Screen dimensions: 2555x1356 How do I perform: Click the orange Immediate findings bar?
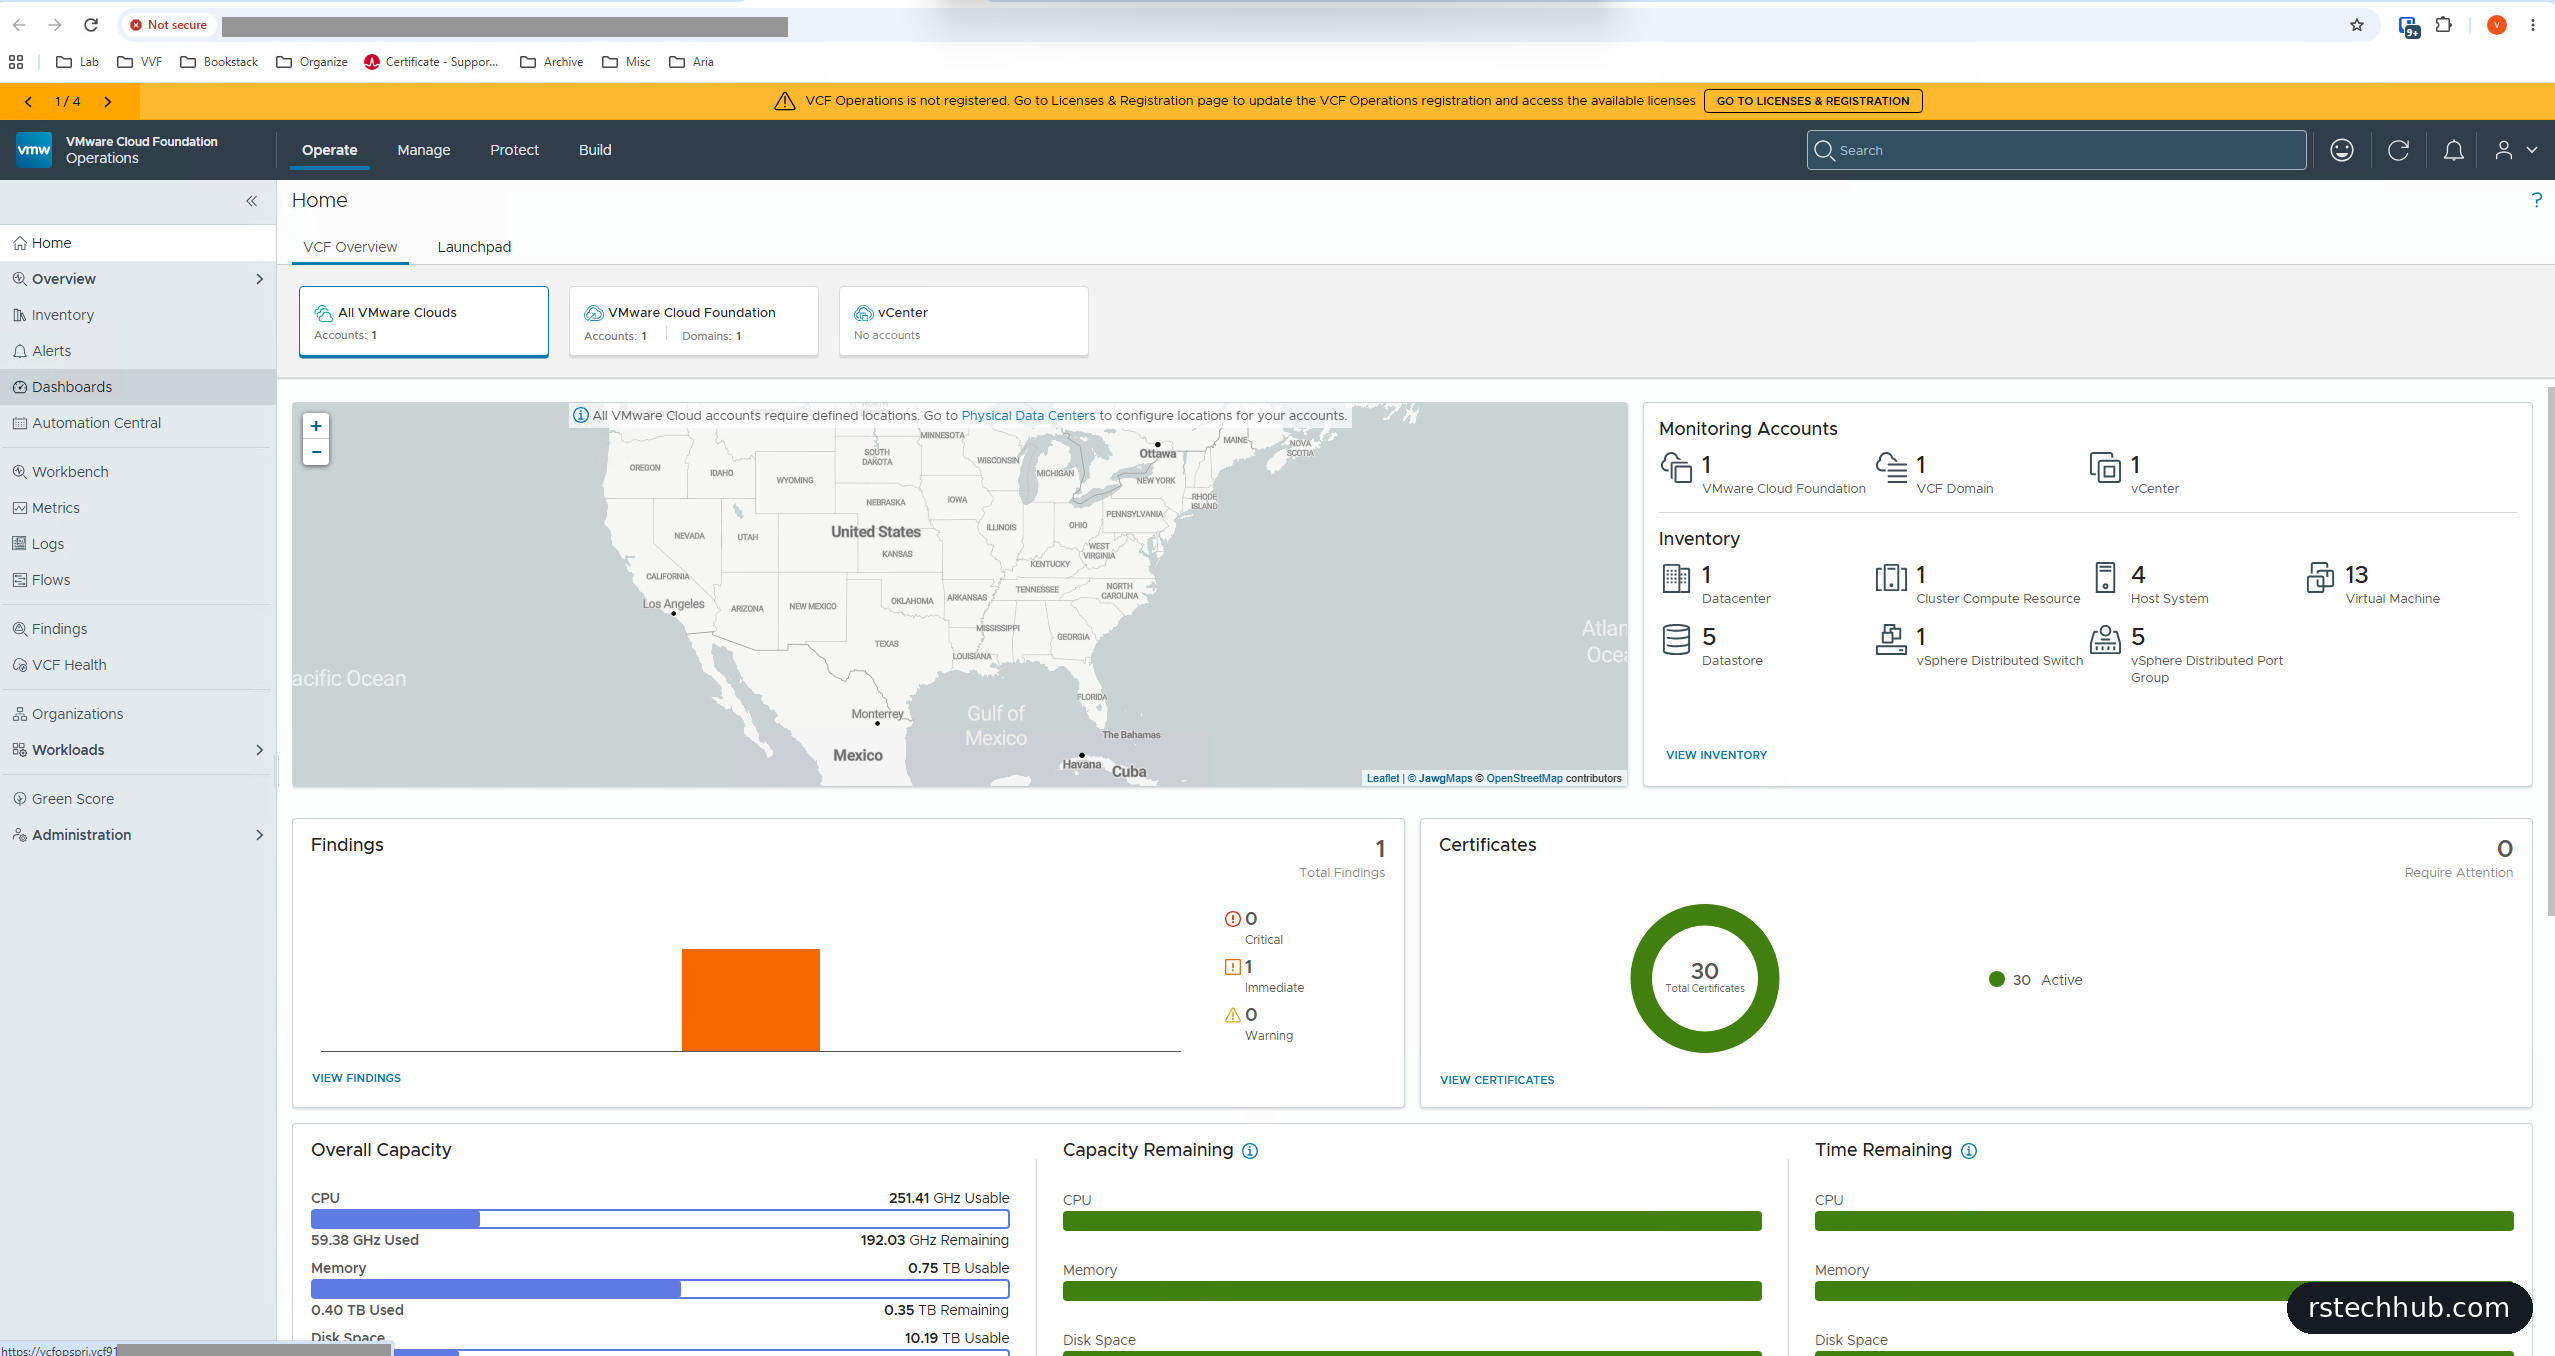(x=750, y=1000)
